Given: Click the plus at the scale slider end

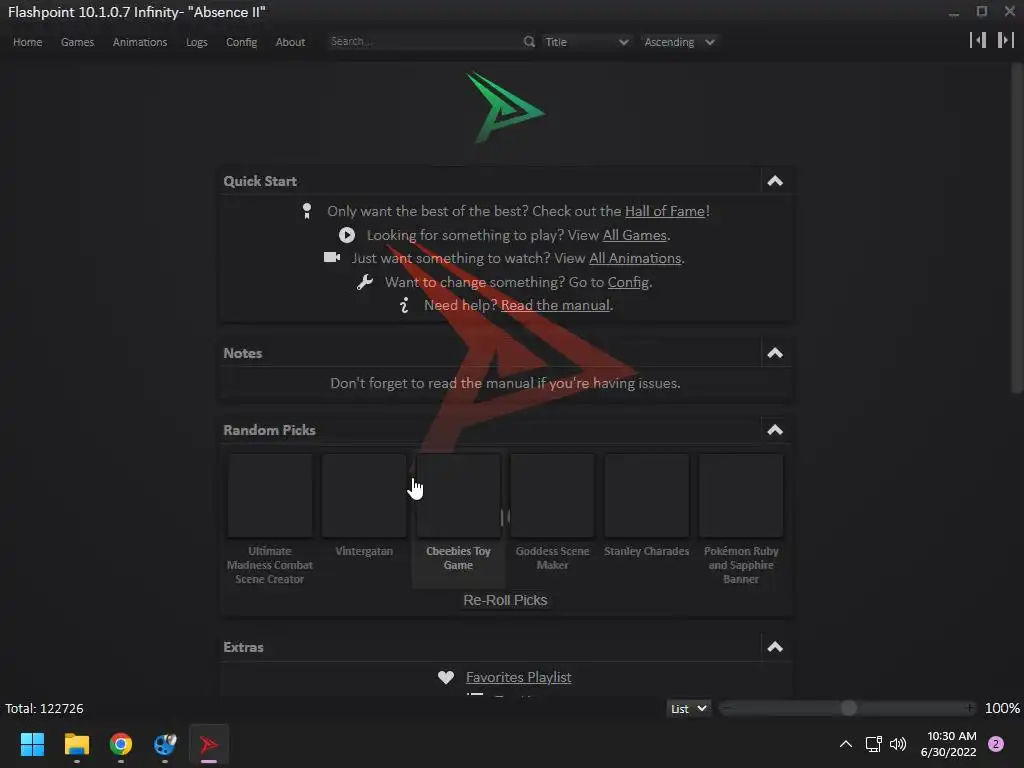Looking at the screenshot, I should coord(970,708).
